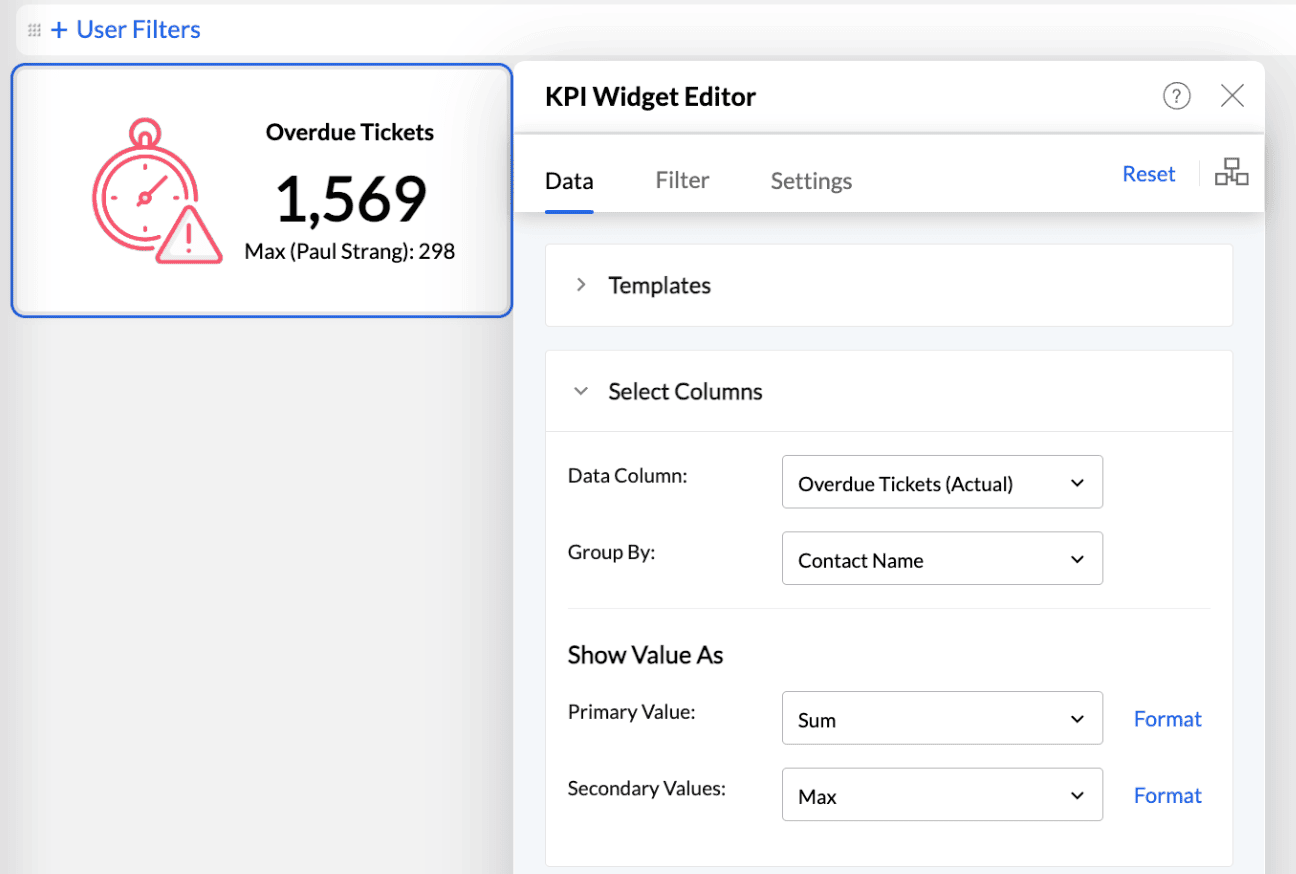The image size is (1296, 874).
Task: Click the dotted drag handle beside User Filters
Action: pyautogui.click(x=34, y=30)
